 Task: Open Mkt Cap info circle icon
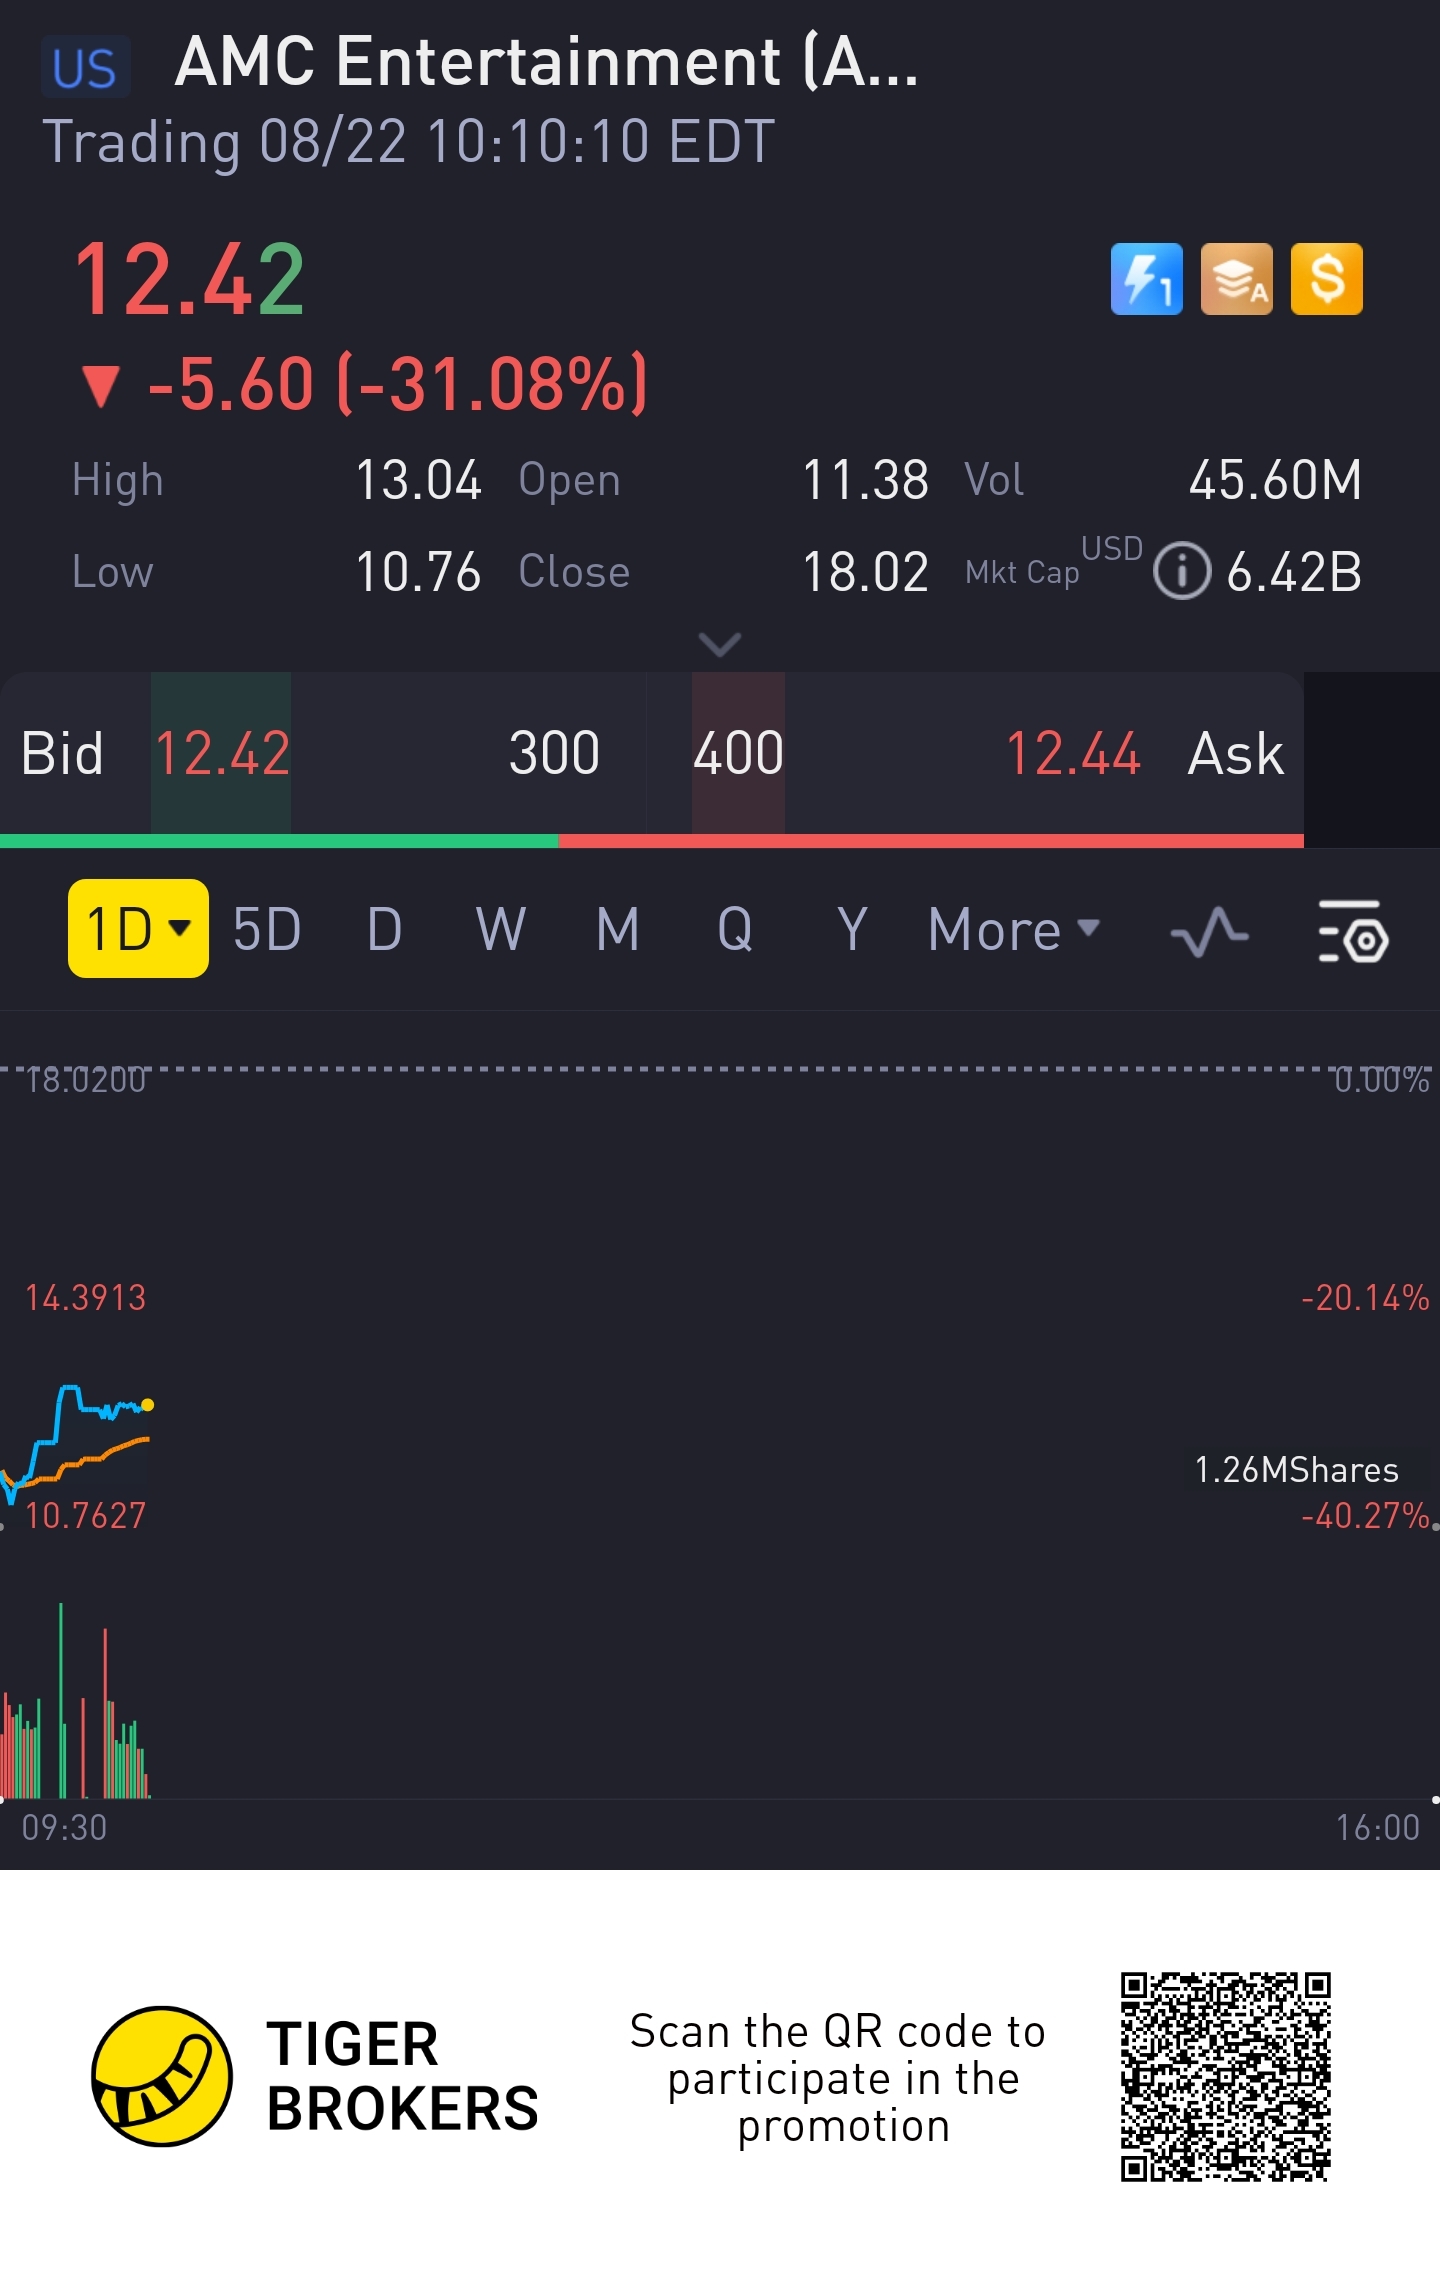pyautogui.click(x=1181, y=572)
